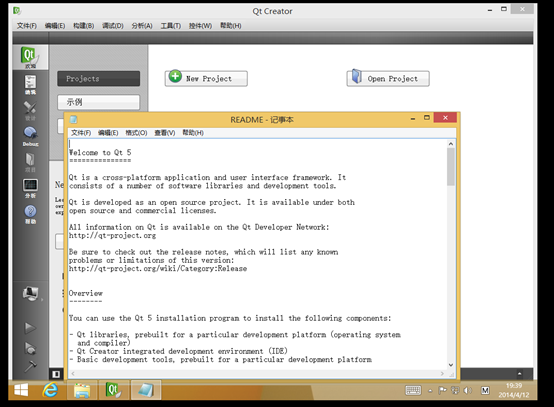Build project with the hammer icon
The image size is (554, 407).
coord(30,366)
